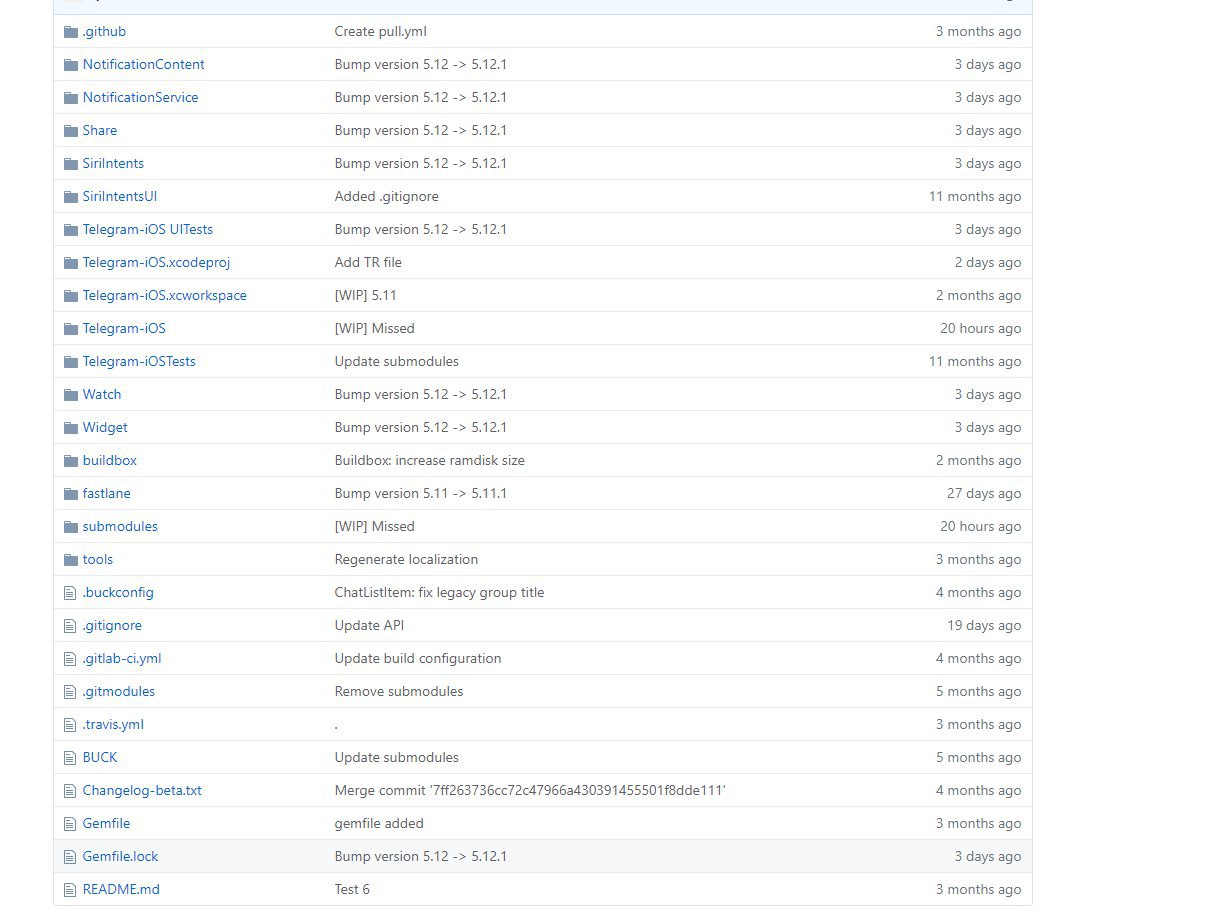Open the 'Merge commit 7ff263736cc...' message
The height and width of the screenshot is (916, 1222).
530,791
